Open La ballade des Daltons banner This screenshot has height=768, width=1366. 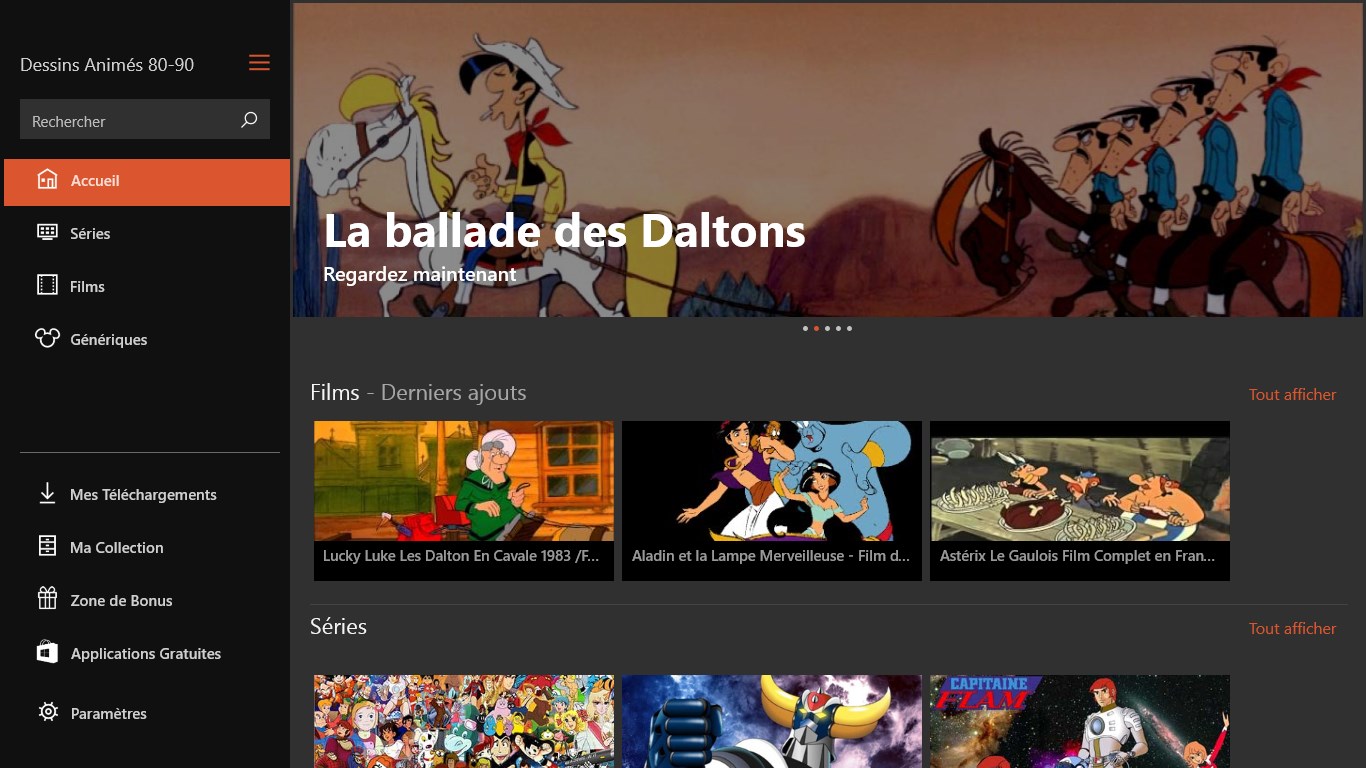(828, 160)
